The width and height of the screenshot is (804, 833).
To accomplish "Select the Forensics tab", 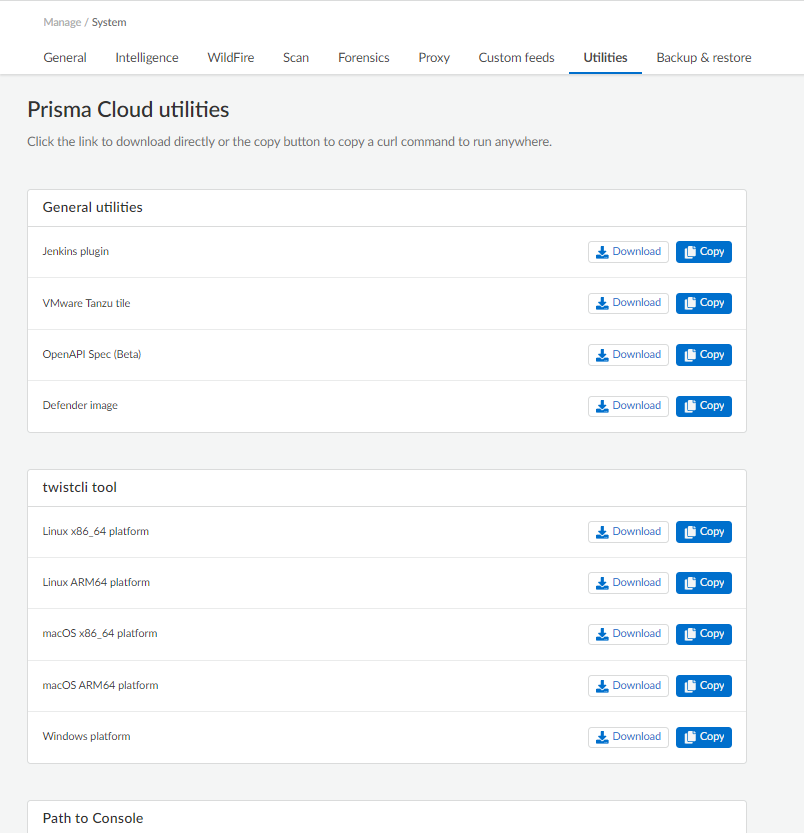I will point(364,58).
